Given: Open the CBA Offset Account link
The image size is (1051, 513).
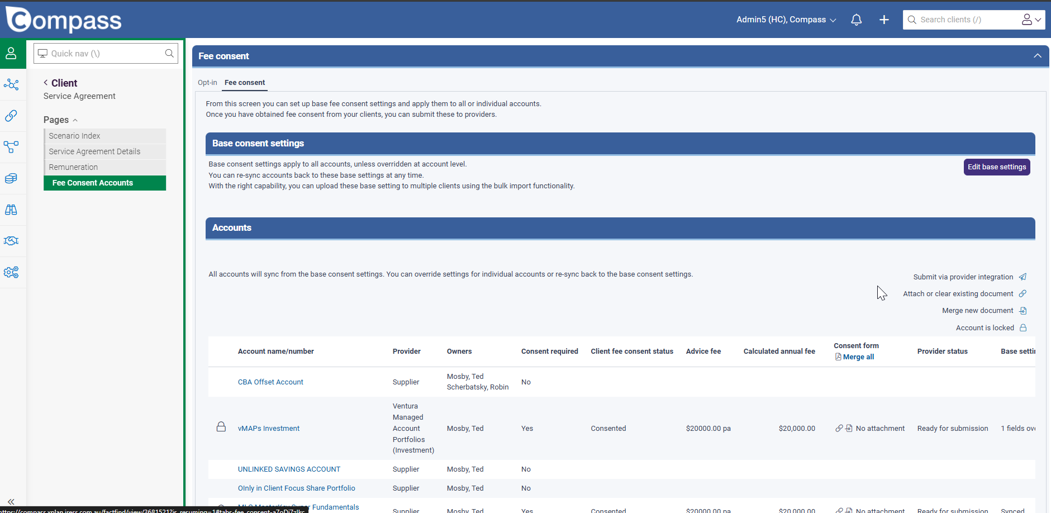Looking at the screenshot, I should (x=270, y=382).
